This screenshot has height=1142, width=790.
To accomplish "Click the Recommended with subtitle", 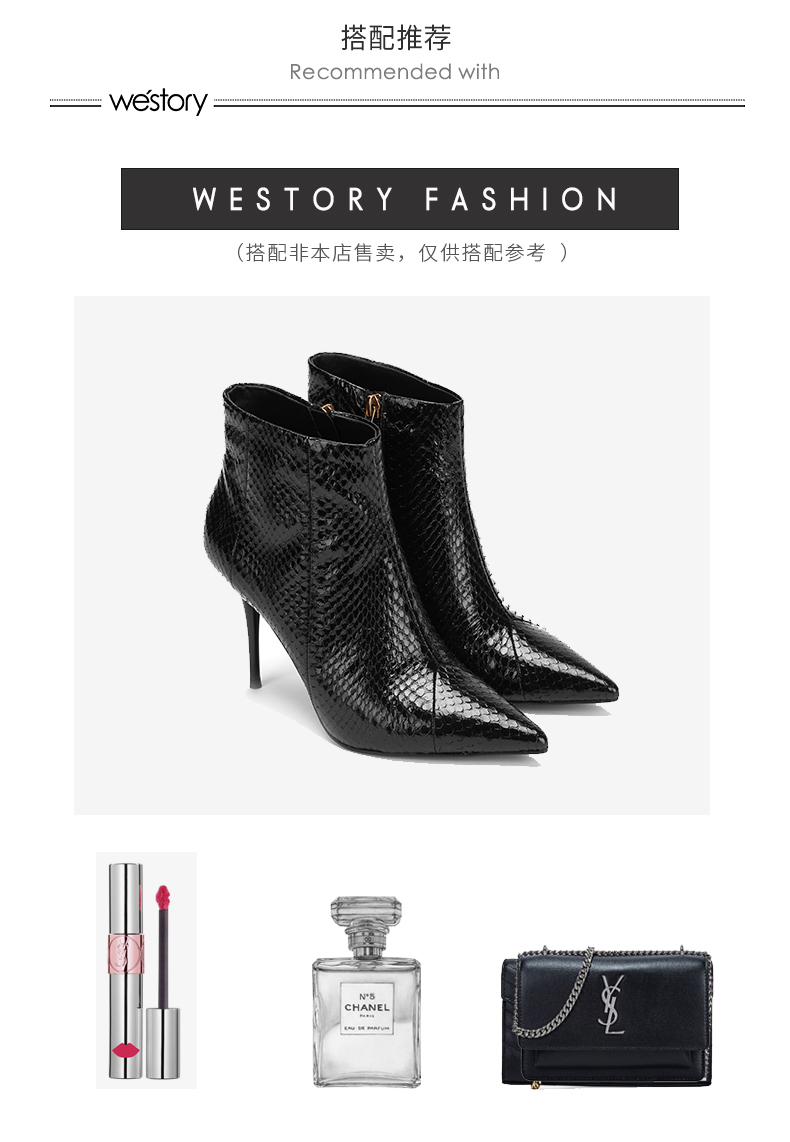I will 395,72.
